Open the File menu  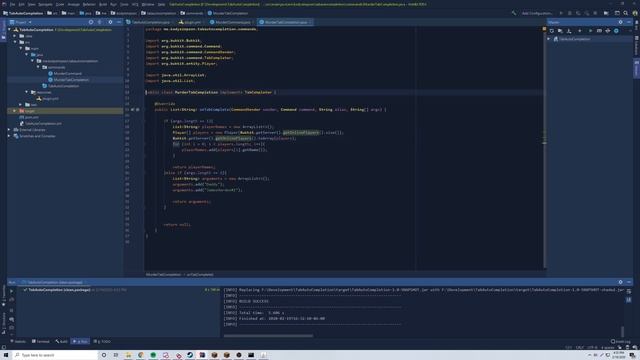pos(12,4)
